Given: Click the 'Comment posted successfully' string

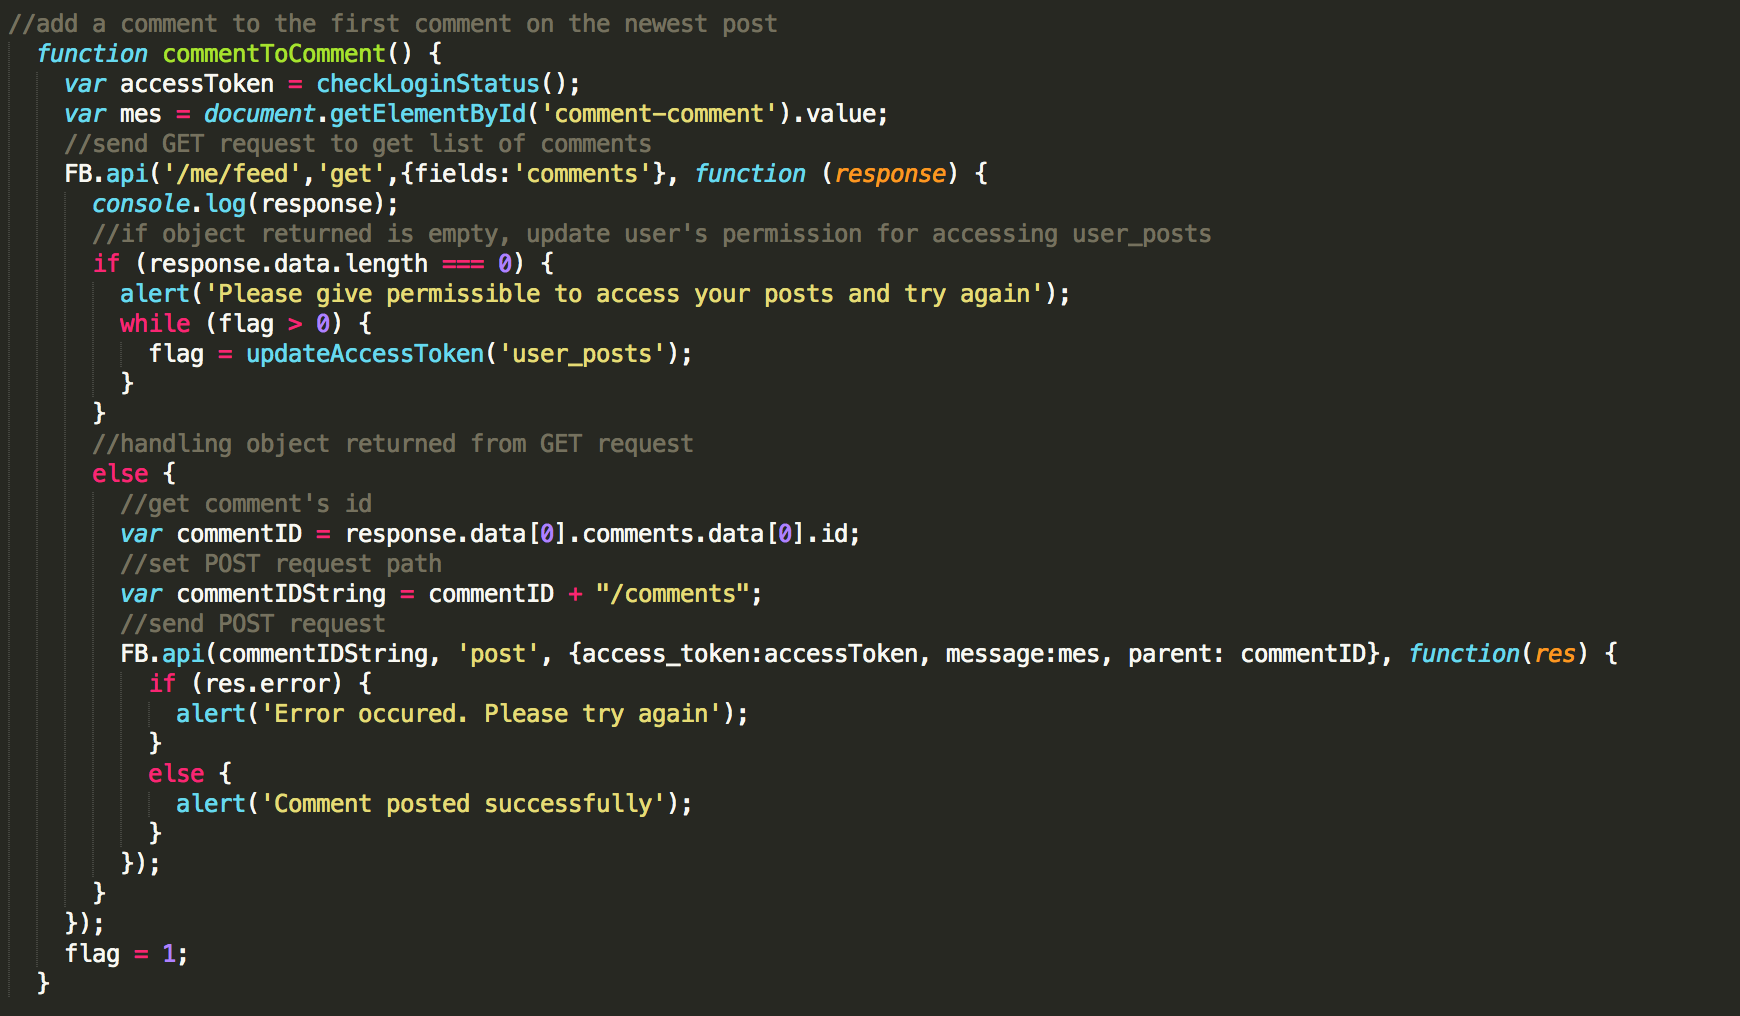Looking at the screenshot, I should pos(463,804).
